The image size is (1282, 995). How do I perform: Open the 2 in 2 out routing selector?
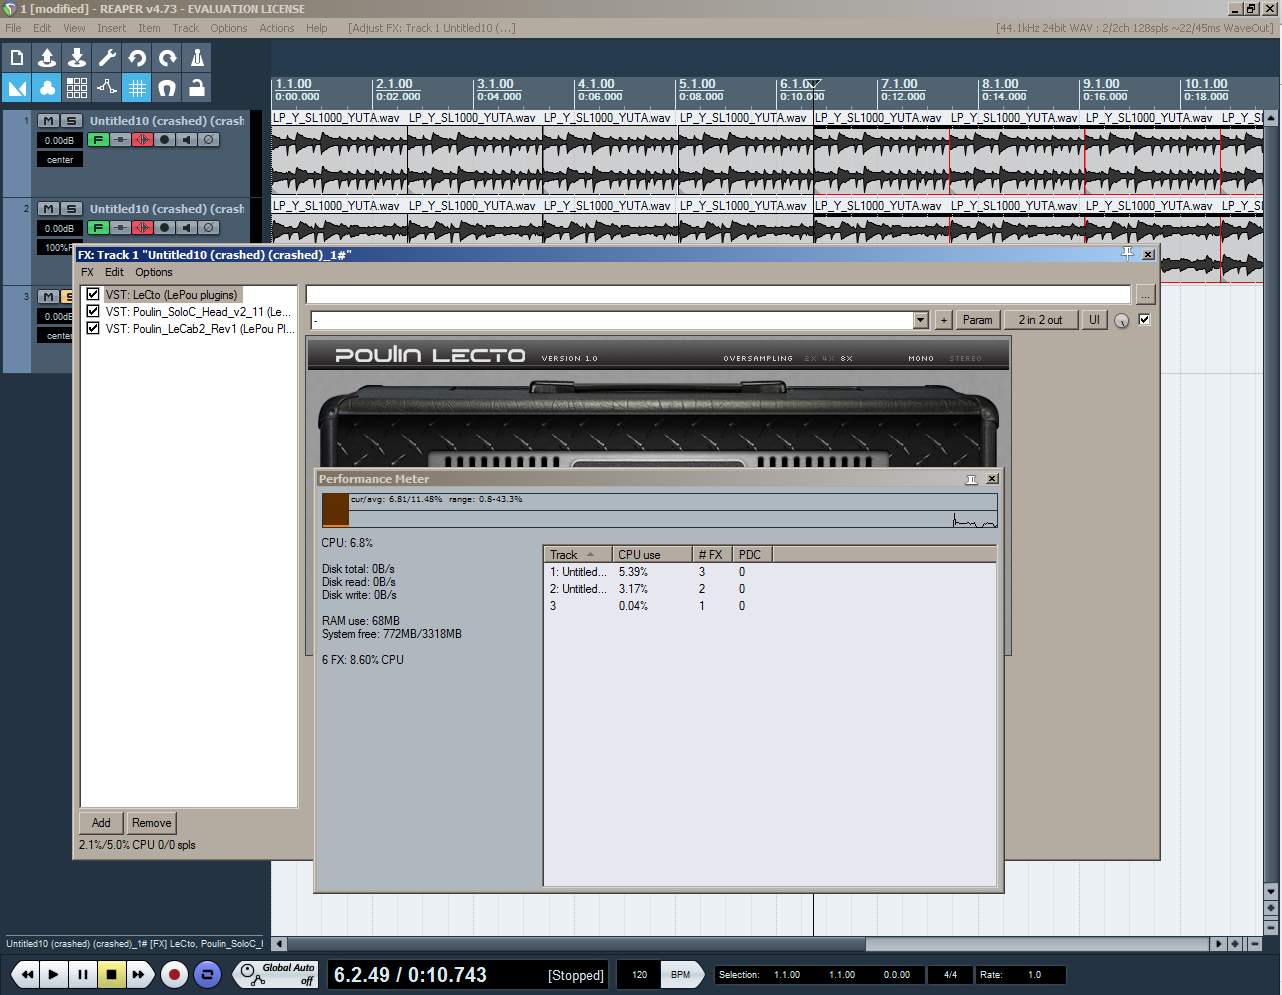click(1040, 320)
